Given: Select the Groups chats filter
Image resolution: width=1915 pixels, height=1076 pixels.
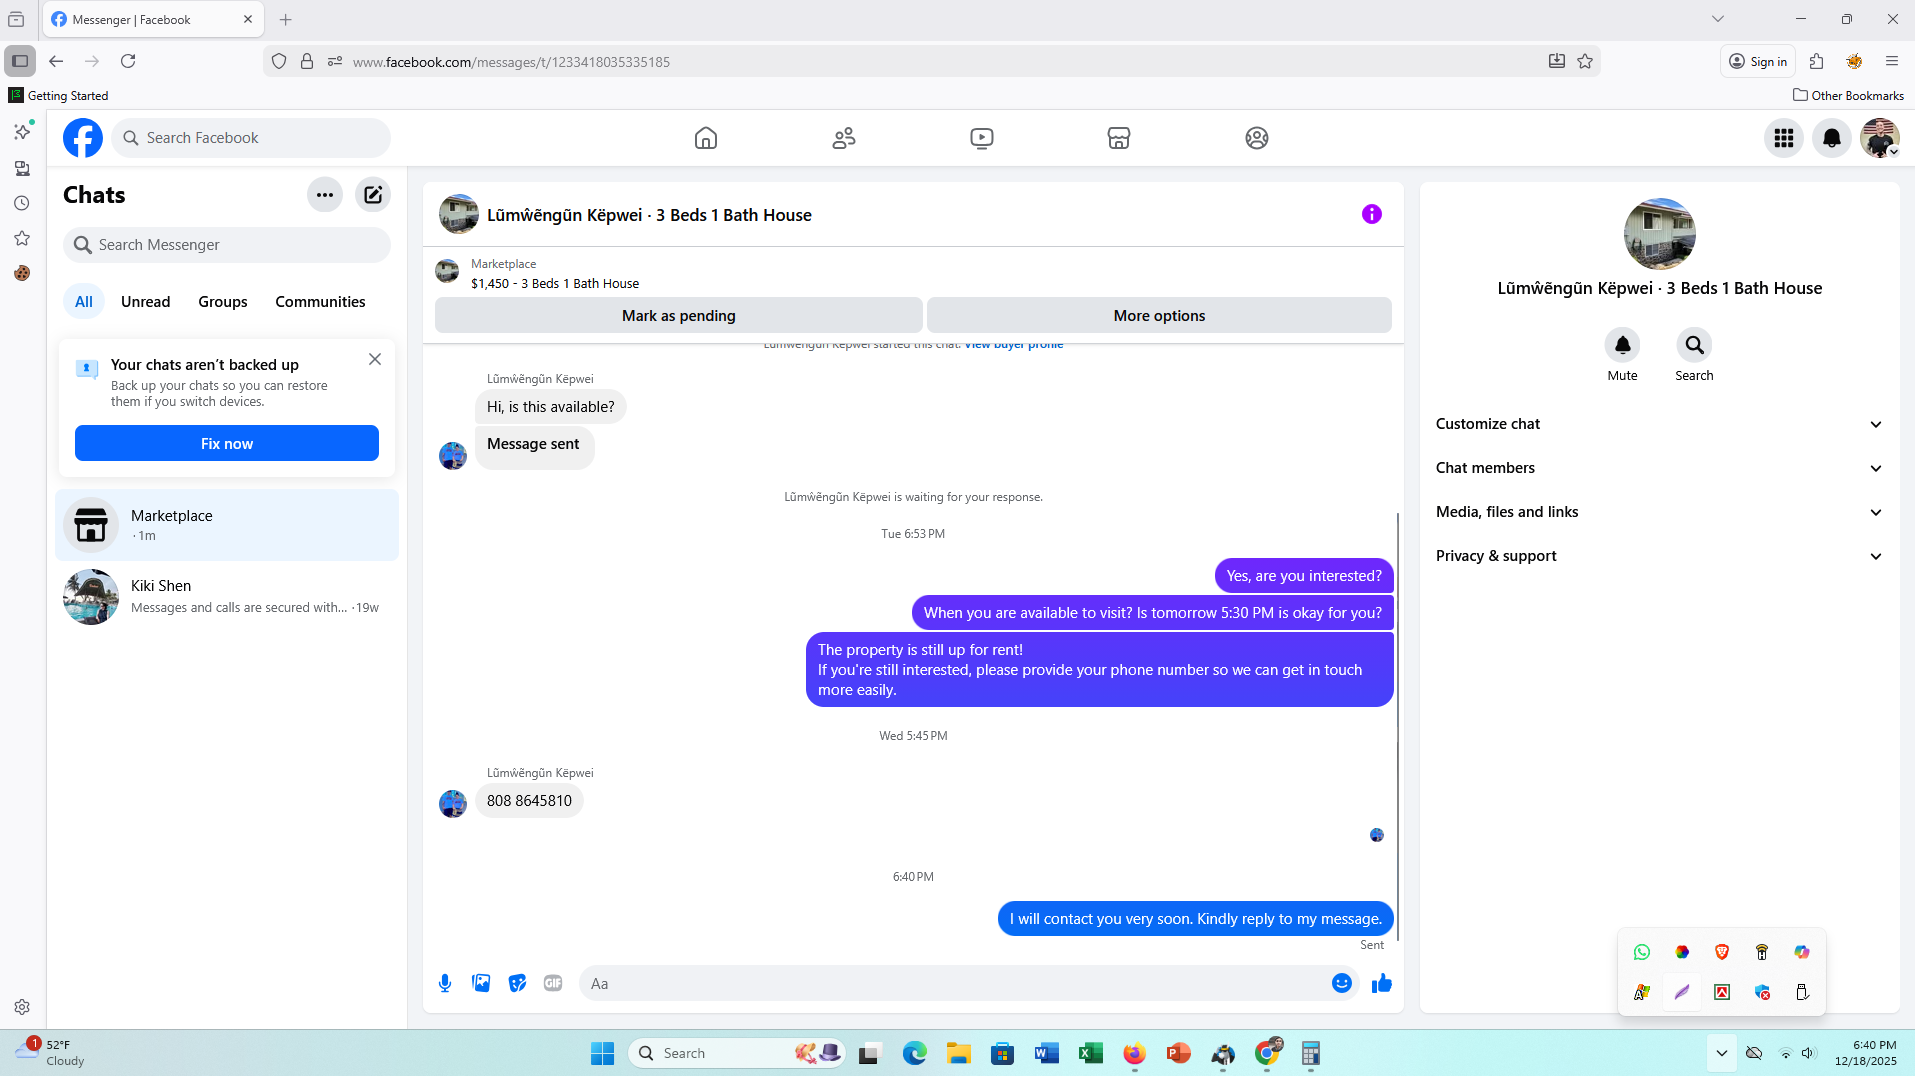Looking at the screenshot, I should 223,302.
